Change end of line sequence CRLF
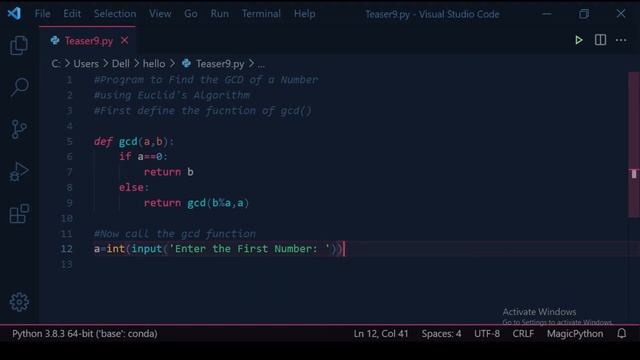The height and width of the screenshot is (360, 640). coord(523,333)
